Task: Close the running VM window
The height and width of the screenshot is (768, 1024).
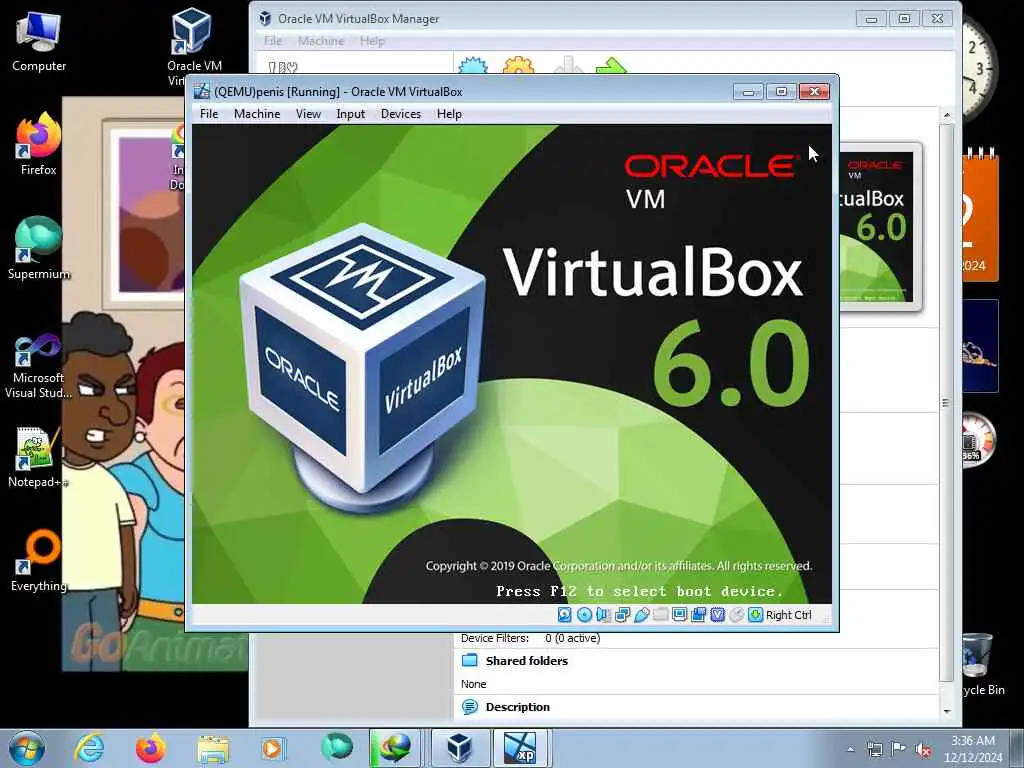Action: 814,92
